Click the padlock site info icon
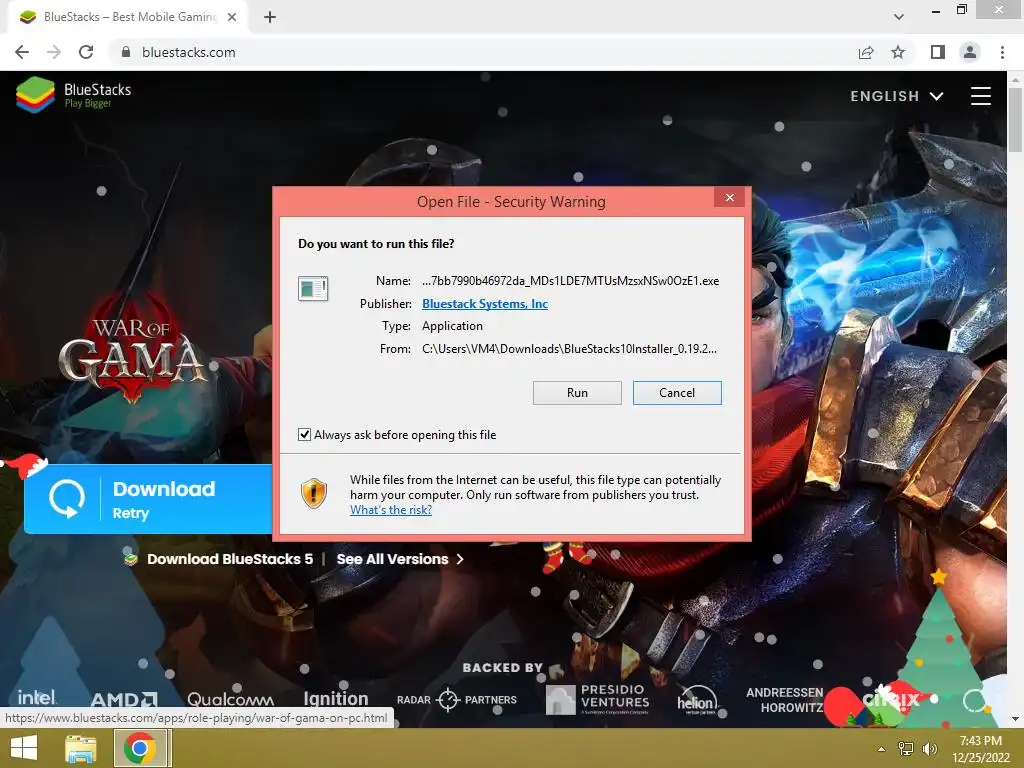 click(126, 52)
